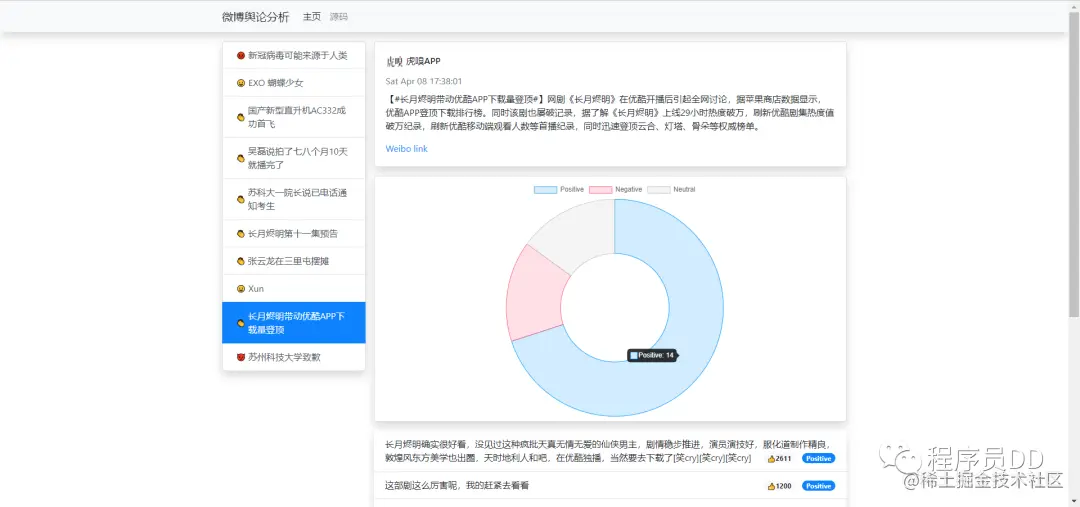Click the emoji icon beside 苏科大一院长说已电话通知考生
The image size is (1080, 507).
pos(240,199)
